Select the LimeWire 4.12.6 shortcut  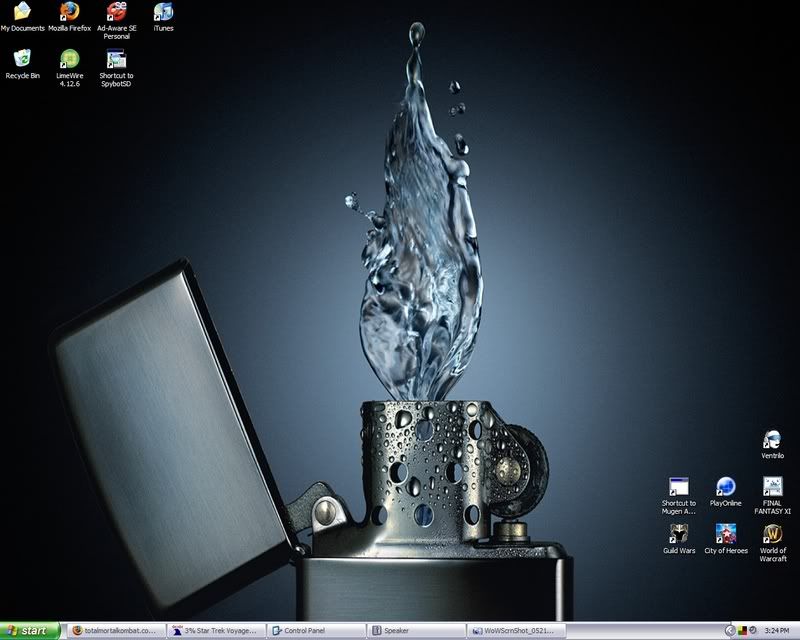[69, 68]
